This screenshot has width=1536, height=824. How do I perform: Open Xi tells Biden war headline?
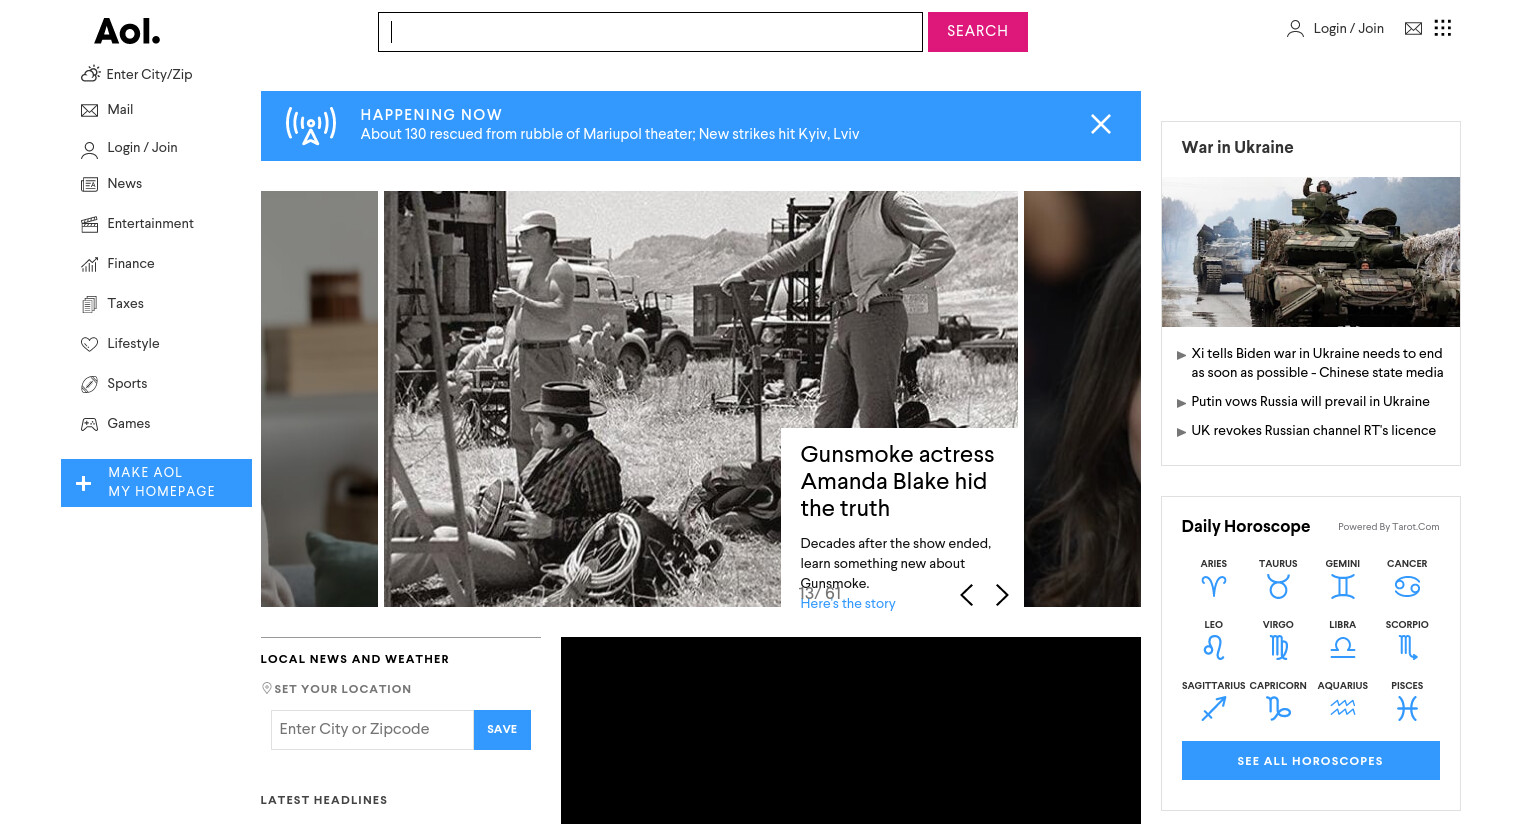click(x=1317, y=363)
